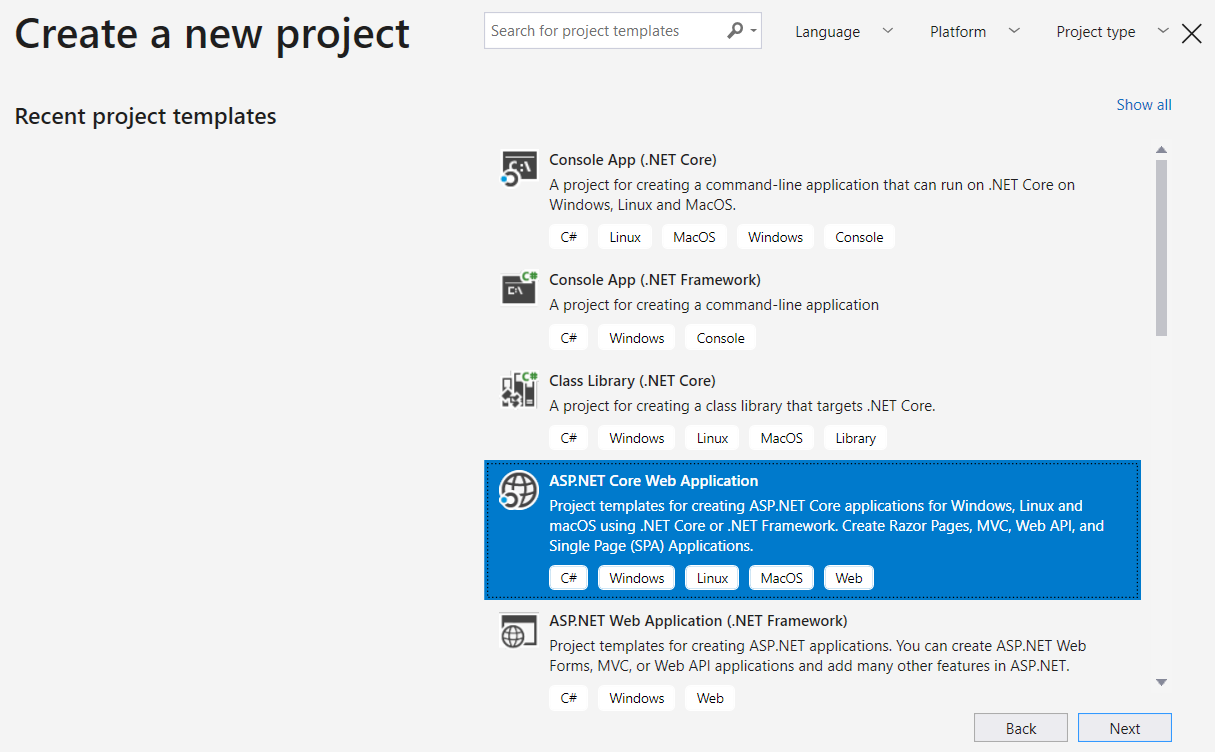Click the Class Library (.NET Core) icon

[x=519, y=390]
